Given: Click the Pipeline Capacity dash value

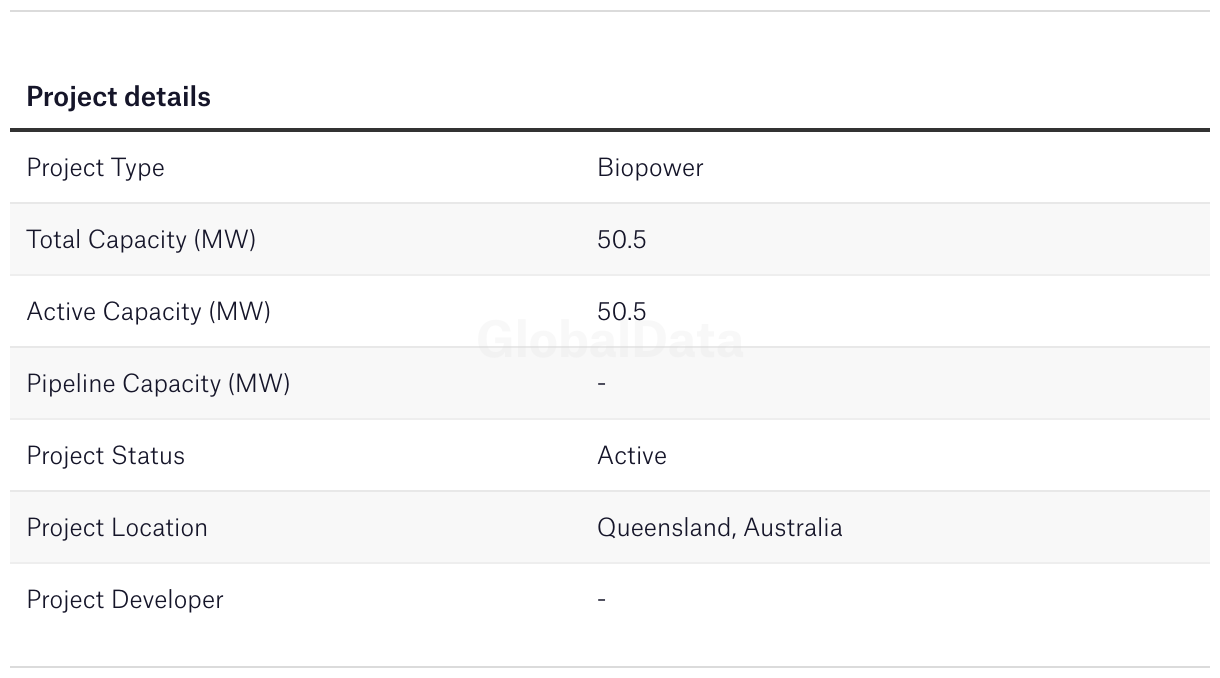Looking at the screenshot, I should click(x=602, y=384).
